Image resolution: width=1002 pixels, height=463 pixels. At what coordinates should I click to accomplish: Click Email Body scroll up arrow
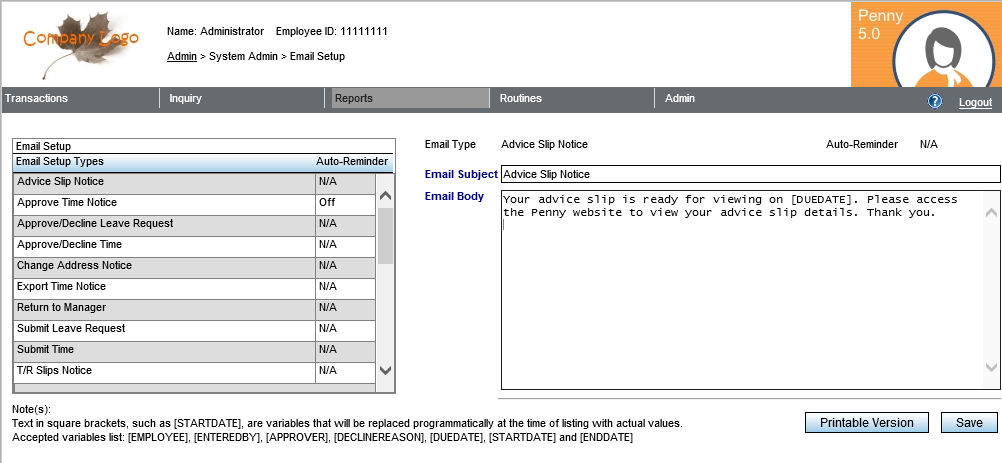[991, 213]
